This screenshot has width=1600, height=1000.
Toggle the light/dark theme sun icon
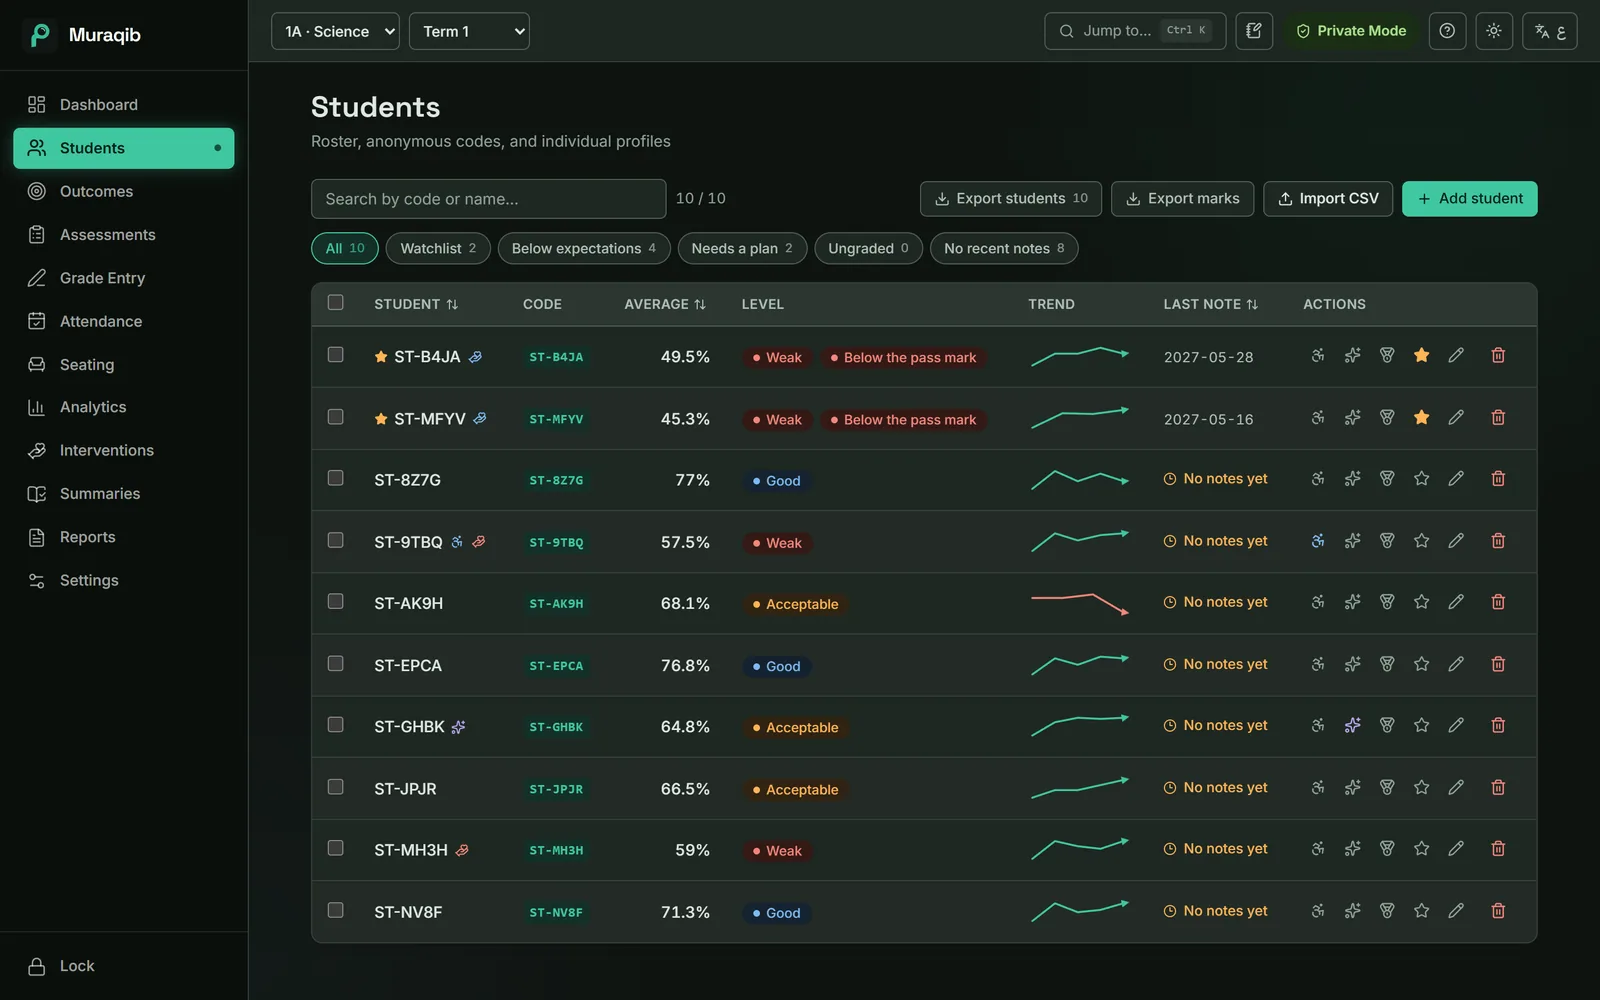point(1494,31)
